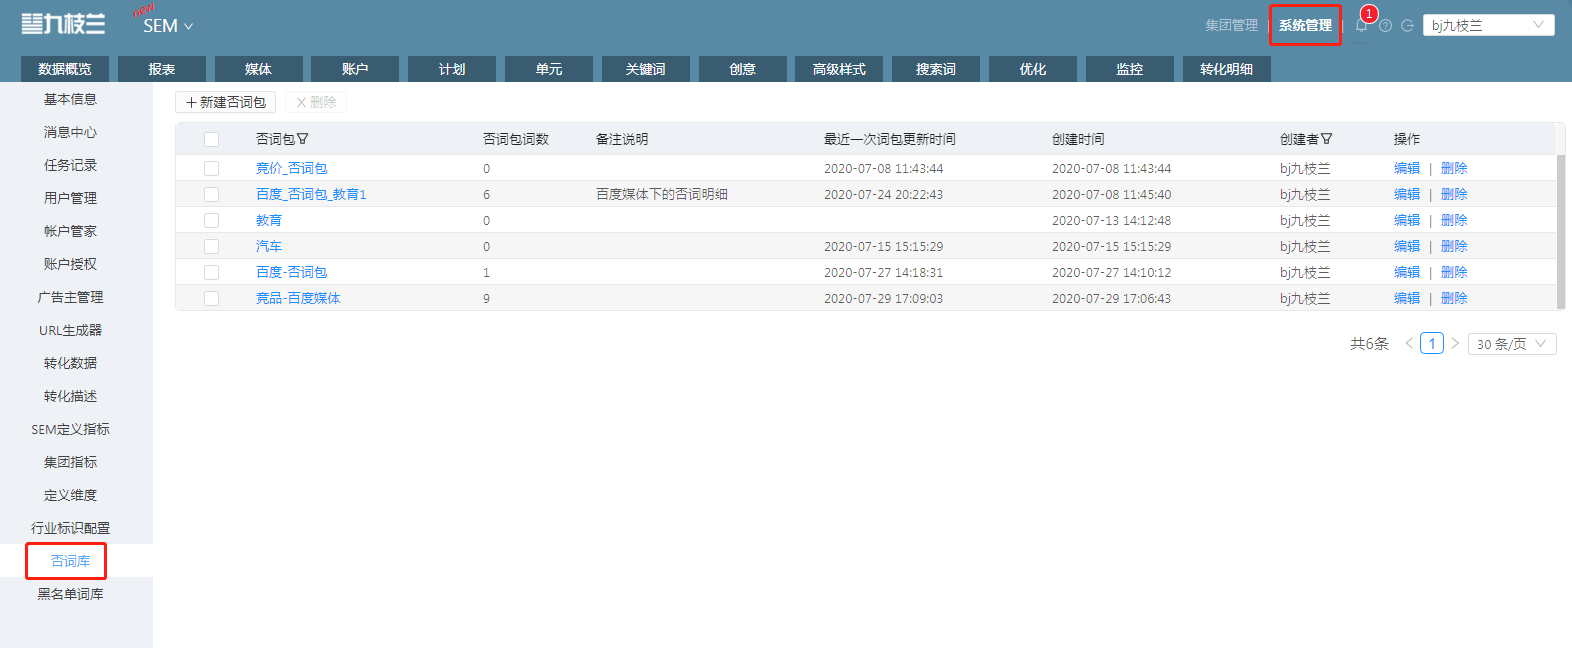Open the notifications bell icon

point(1361,26)
